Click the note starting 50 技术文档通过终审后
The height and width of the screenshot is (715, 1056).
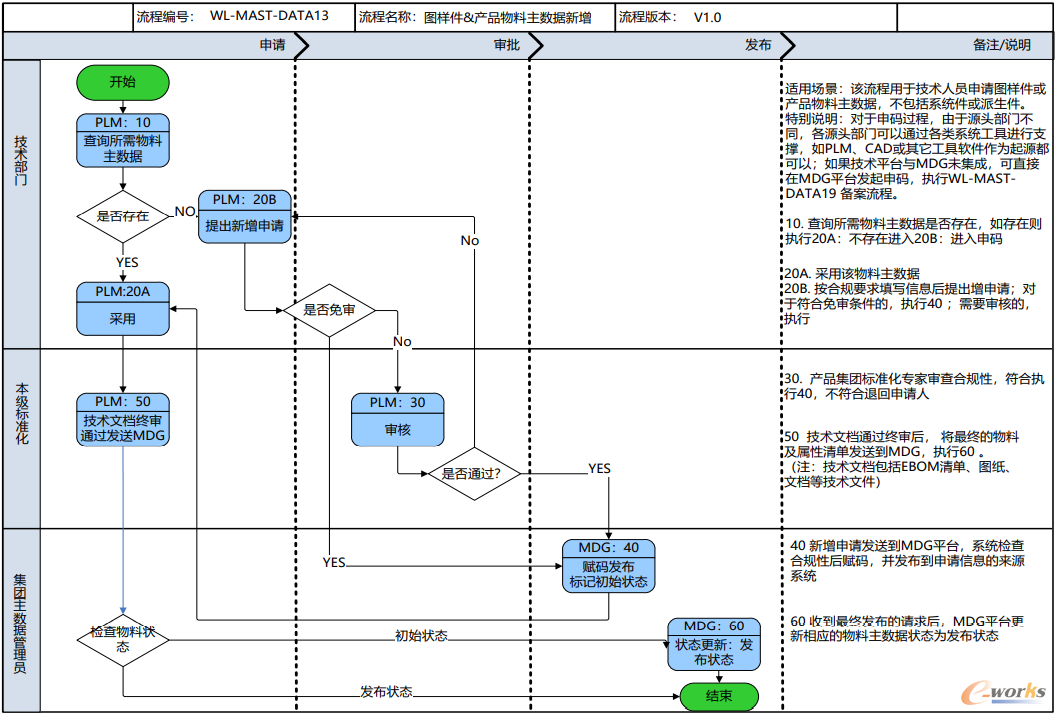tap(904, 460)
